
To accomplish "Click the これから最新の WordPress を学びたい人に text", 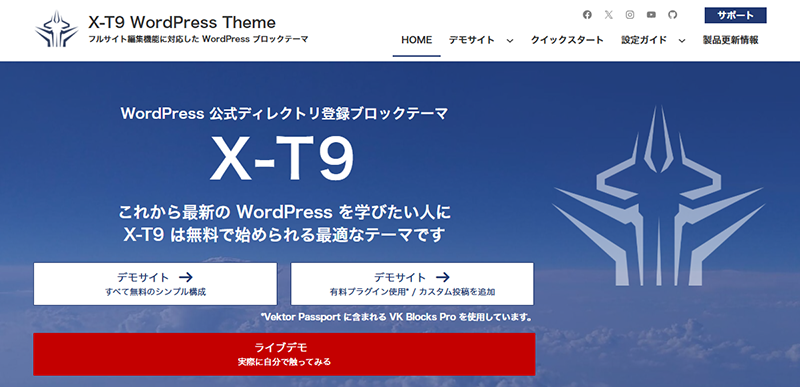I will [285, 212].
